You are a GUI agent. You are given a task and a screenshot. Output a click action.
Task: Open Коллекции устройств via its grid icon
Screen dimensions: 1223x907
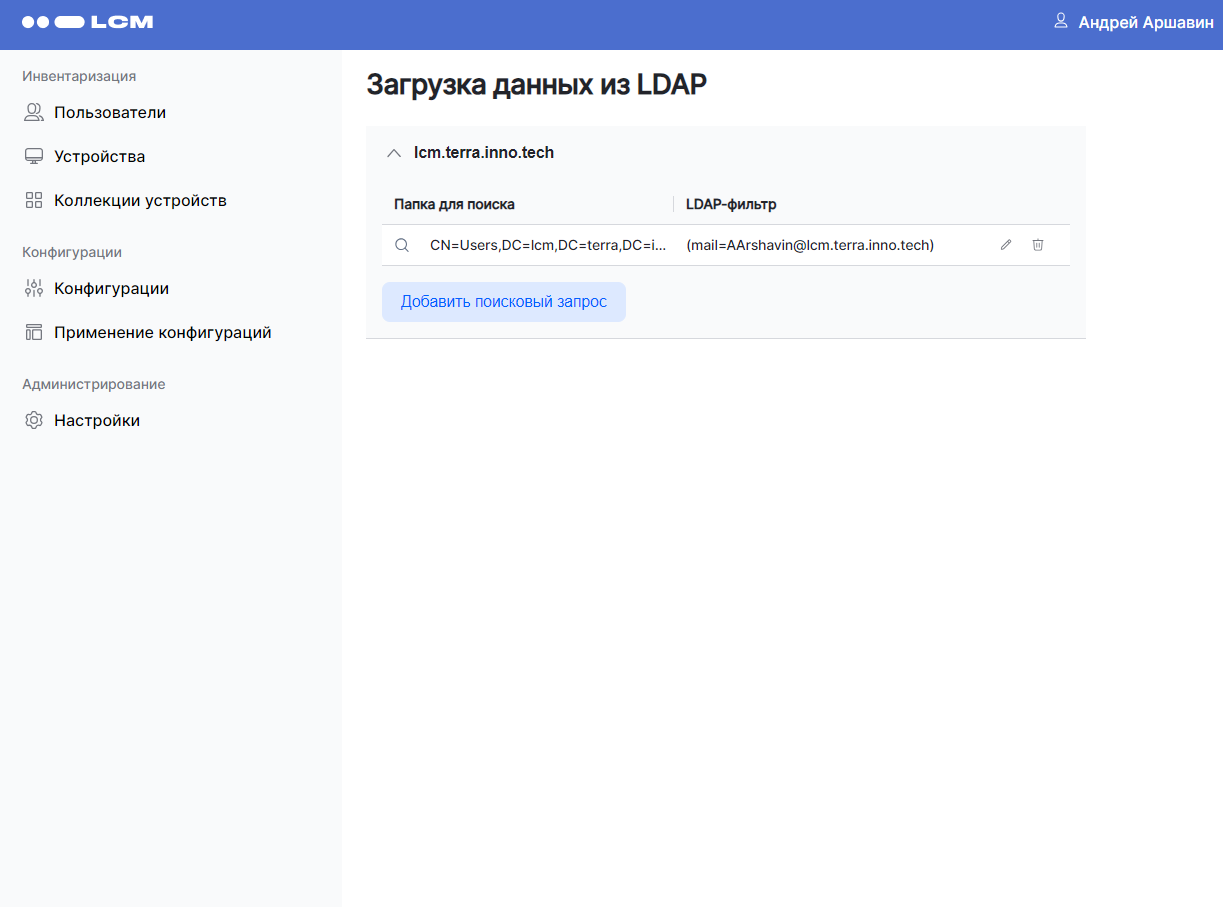(32, 200)
